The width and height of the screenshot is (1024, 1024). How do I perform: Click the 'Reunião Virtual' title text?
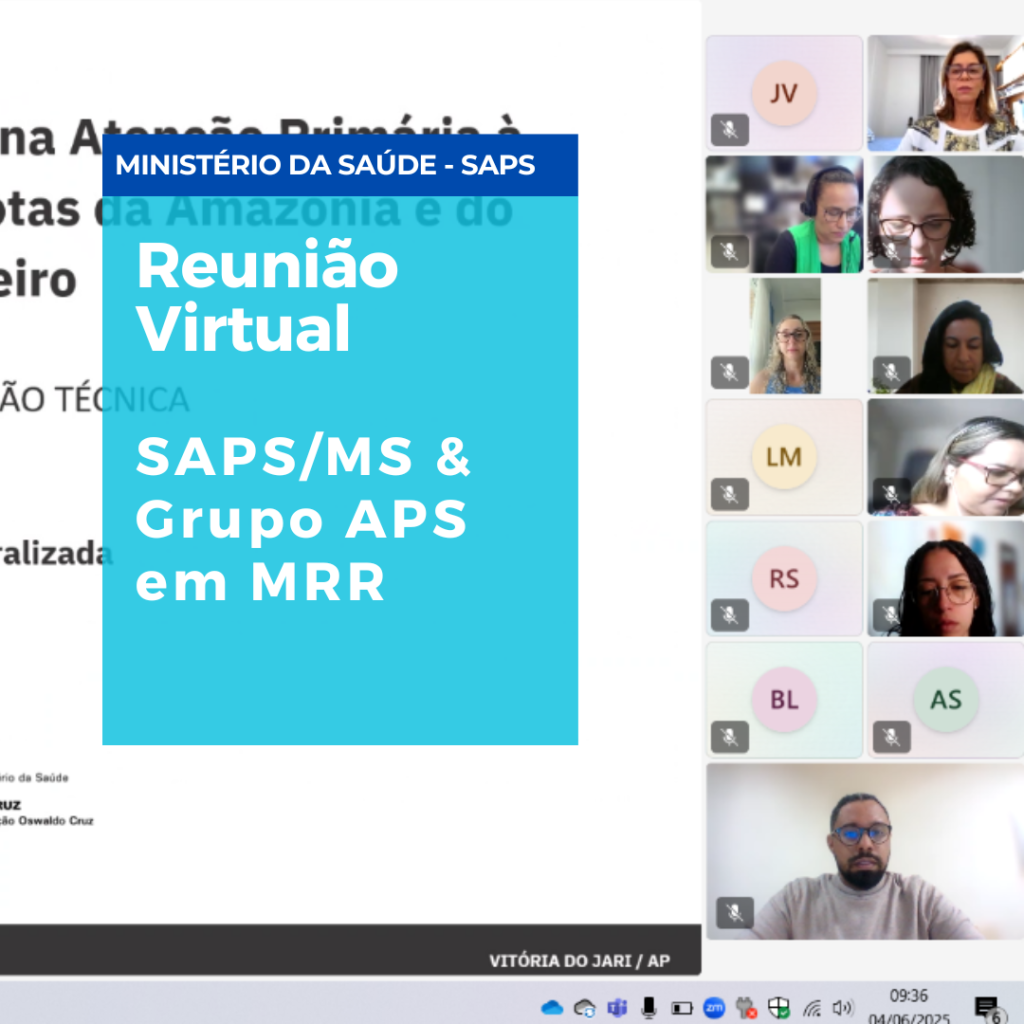[267, 296]
